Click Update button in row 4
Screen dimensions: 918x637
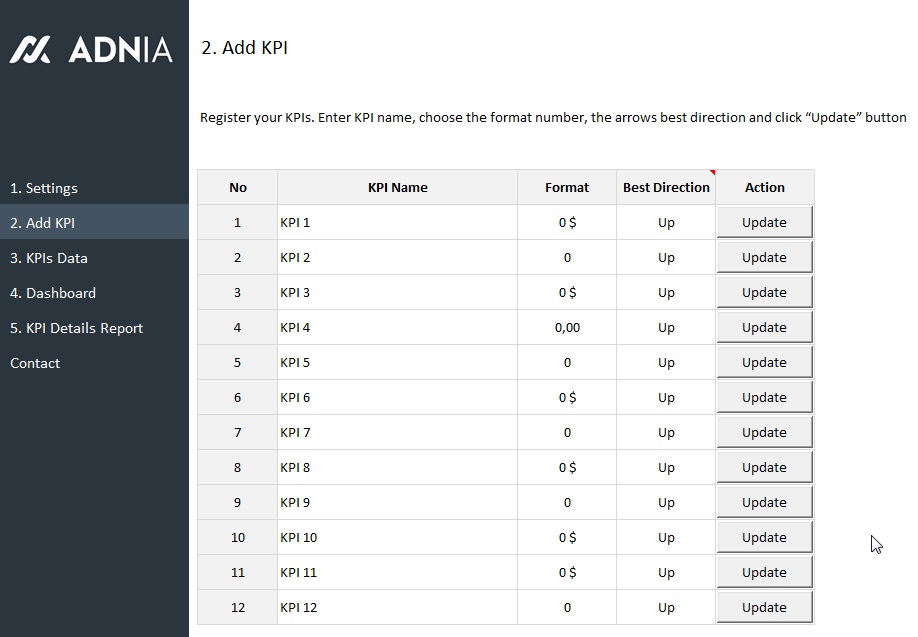(764, 327)
